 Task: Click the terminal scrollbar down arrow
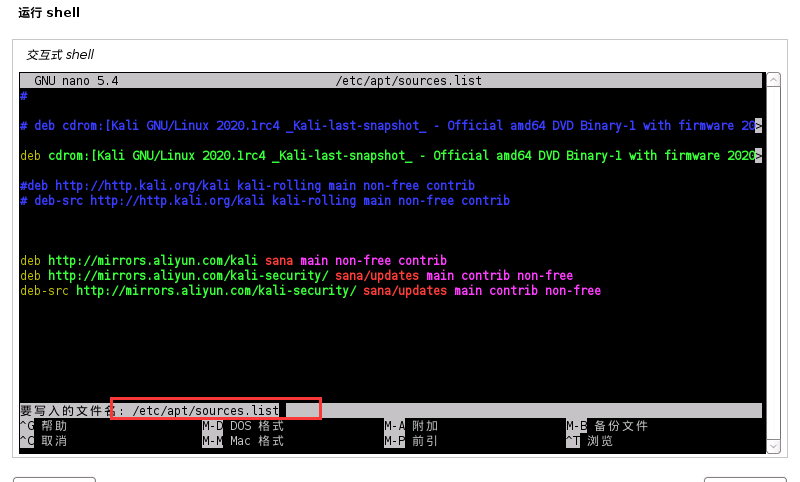(773, 446)
